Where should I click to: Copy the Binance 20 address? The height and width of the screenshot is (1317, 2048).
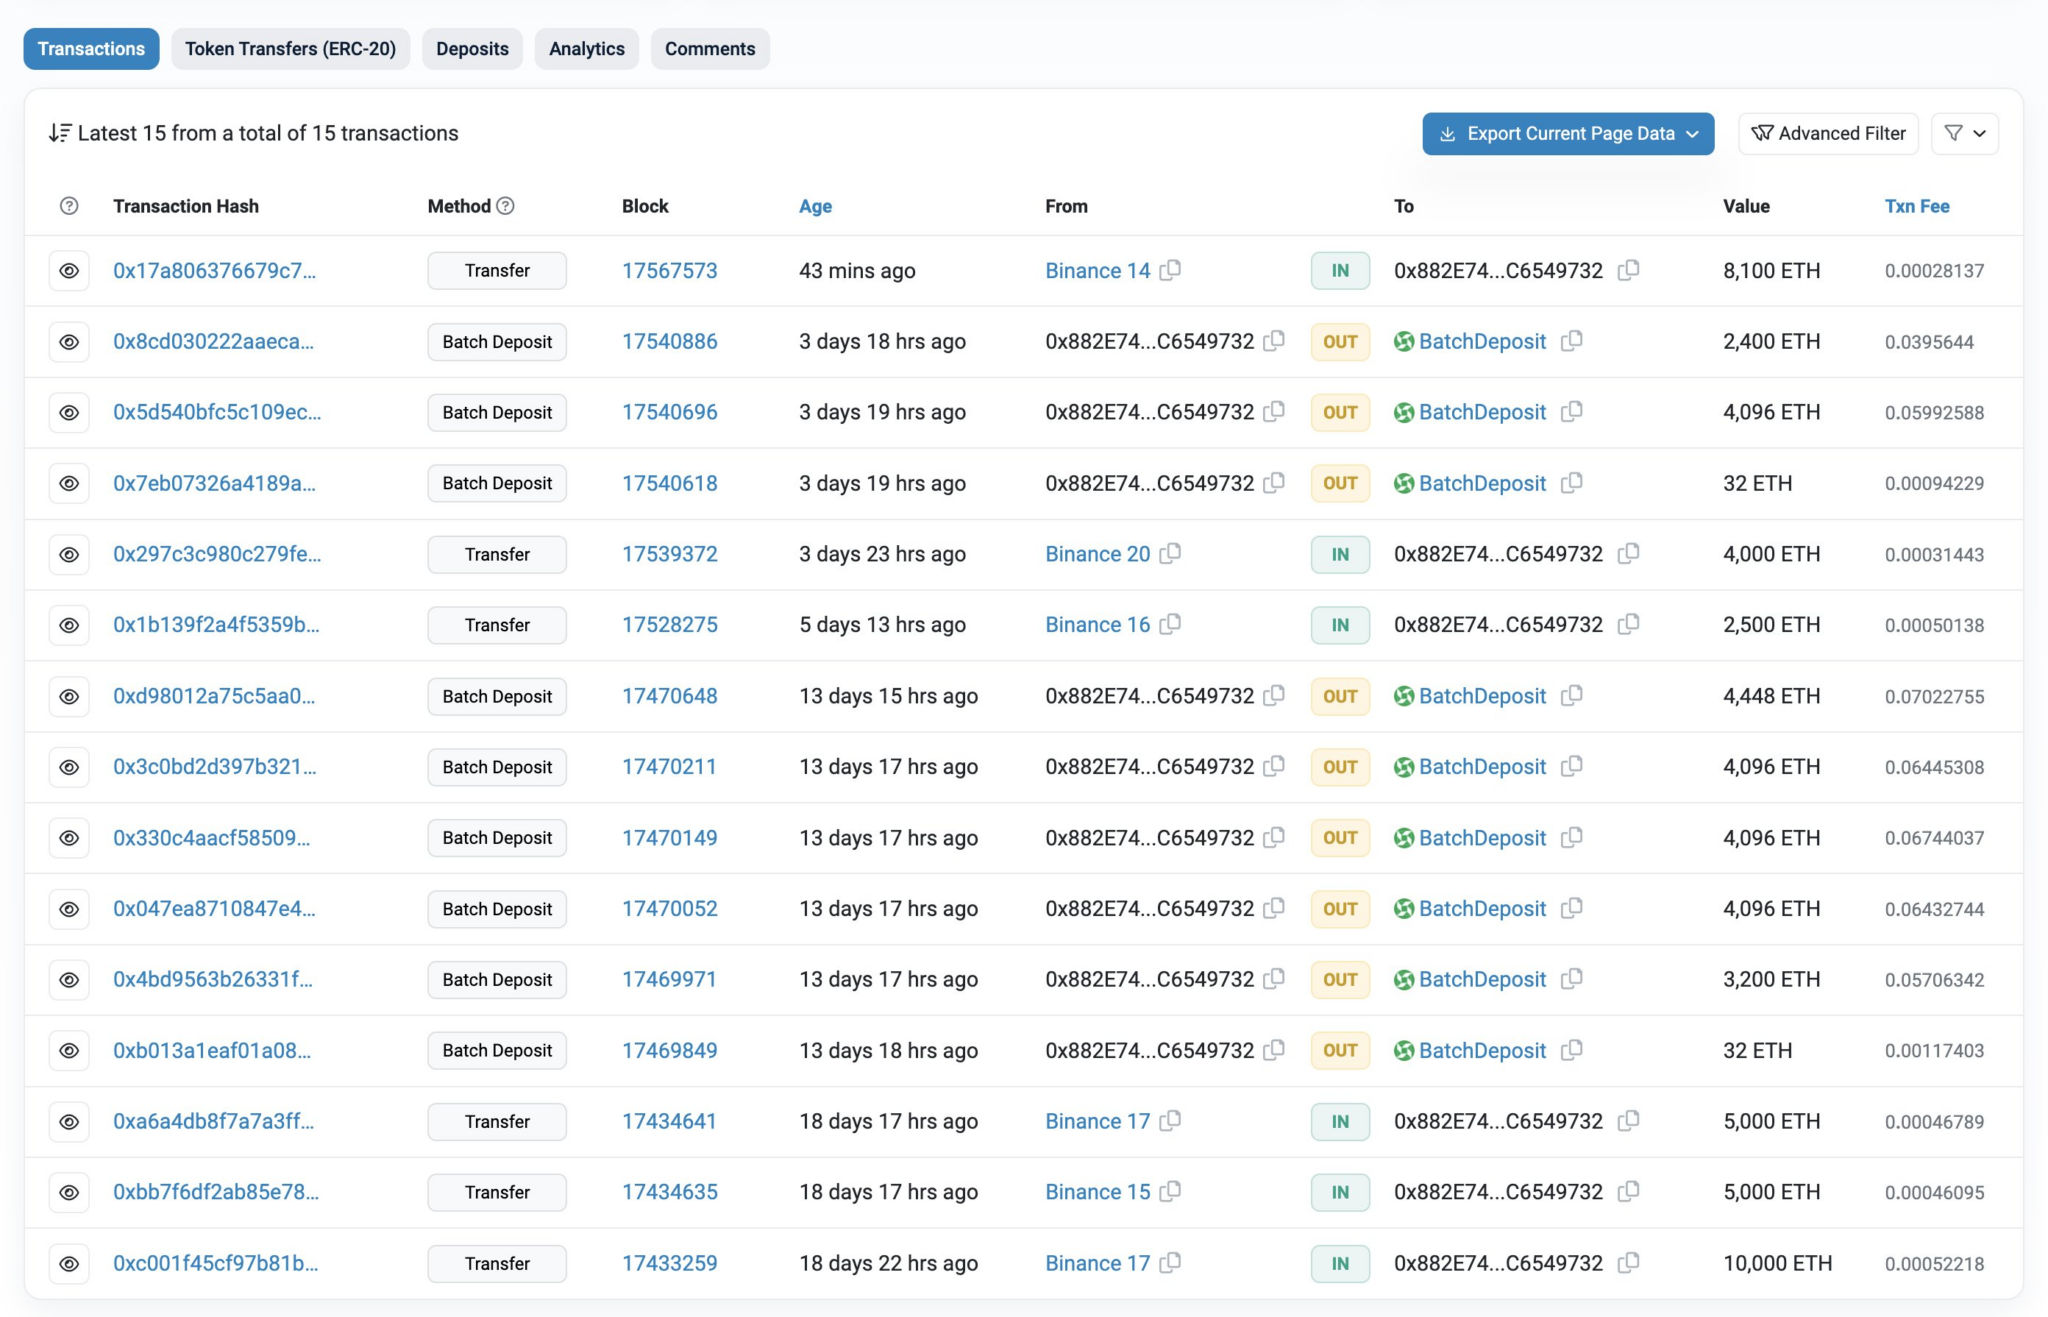(x=1170, y=553)
